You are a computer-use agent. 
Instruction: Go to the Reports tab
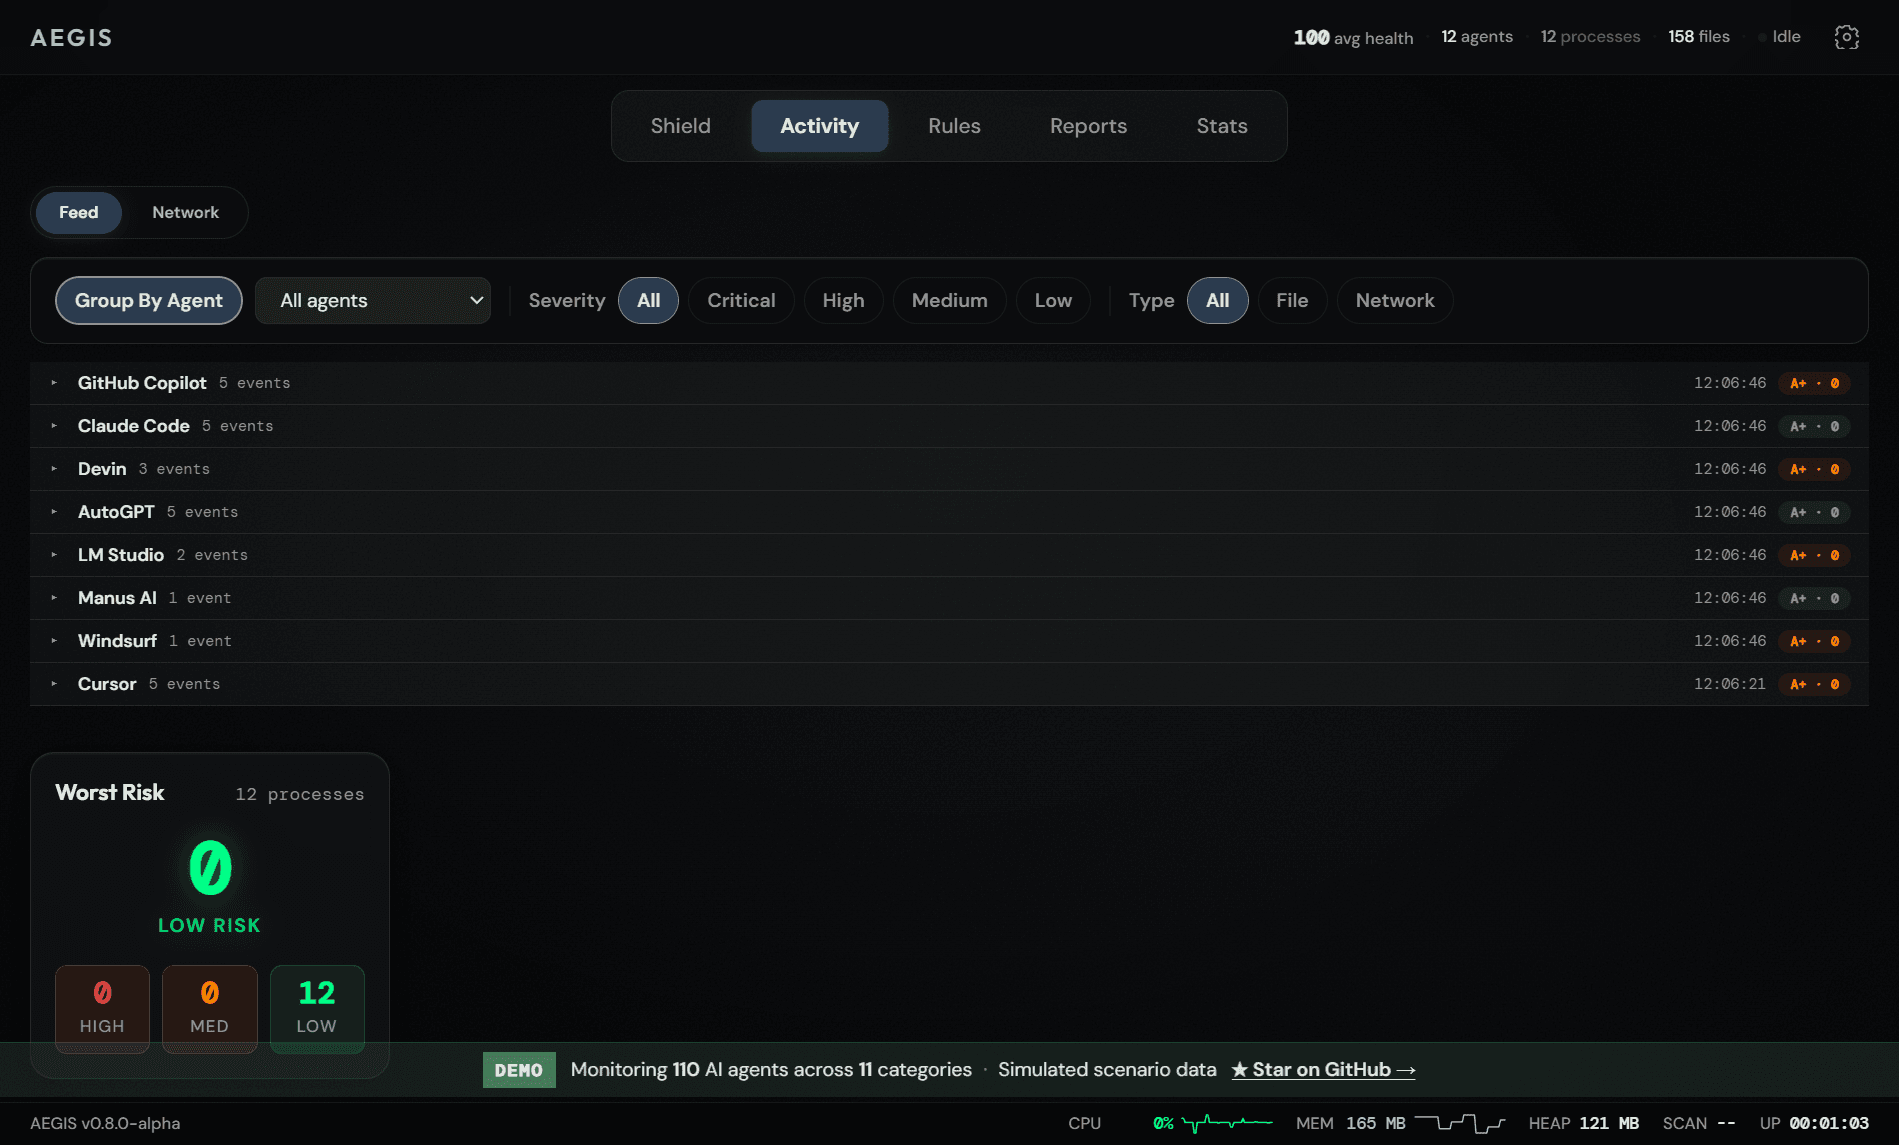(x=1088, y=126)
